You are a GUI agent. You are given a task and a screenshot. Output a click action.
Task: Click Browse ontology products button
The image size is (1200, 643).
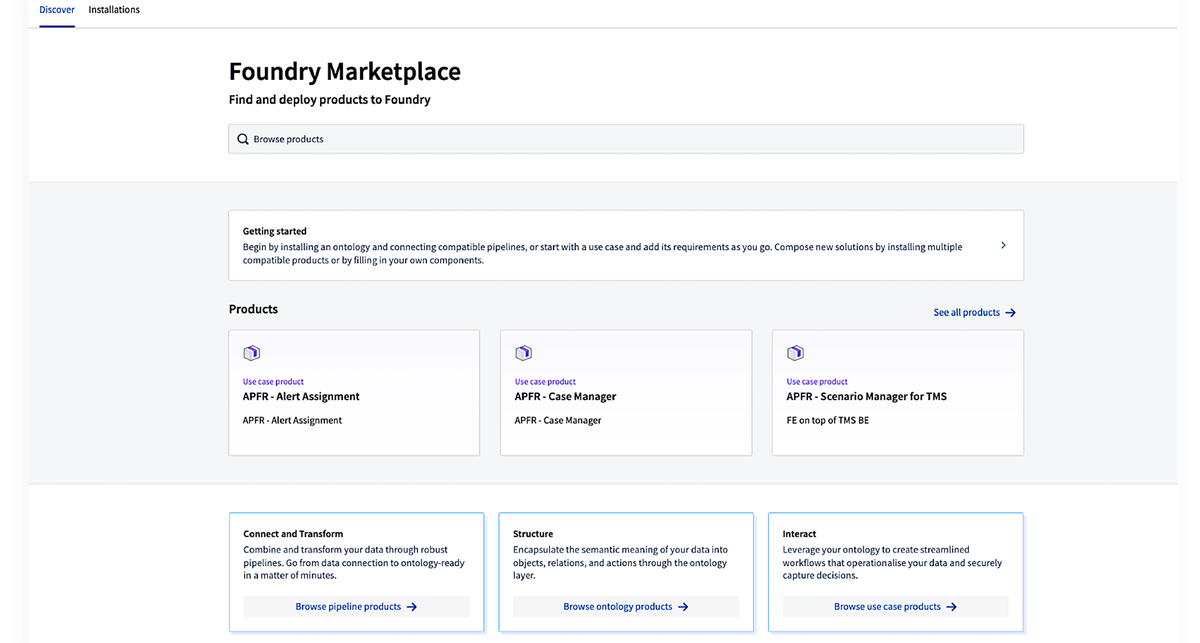point(626,607)
